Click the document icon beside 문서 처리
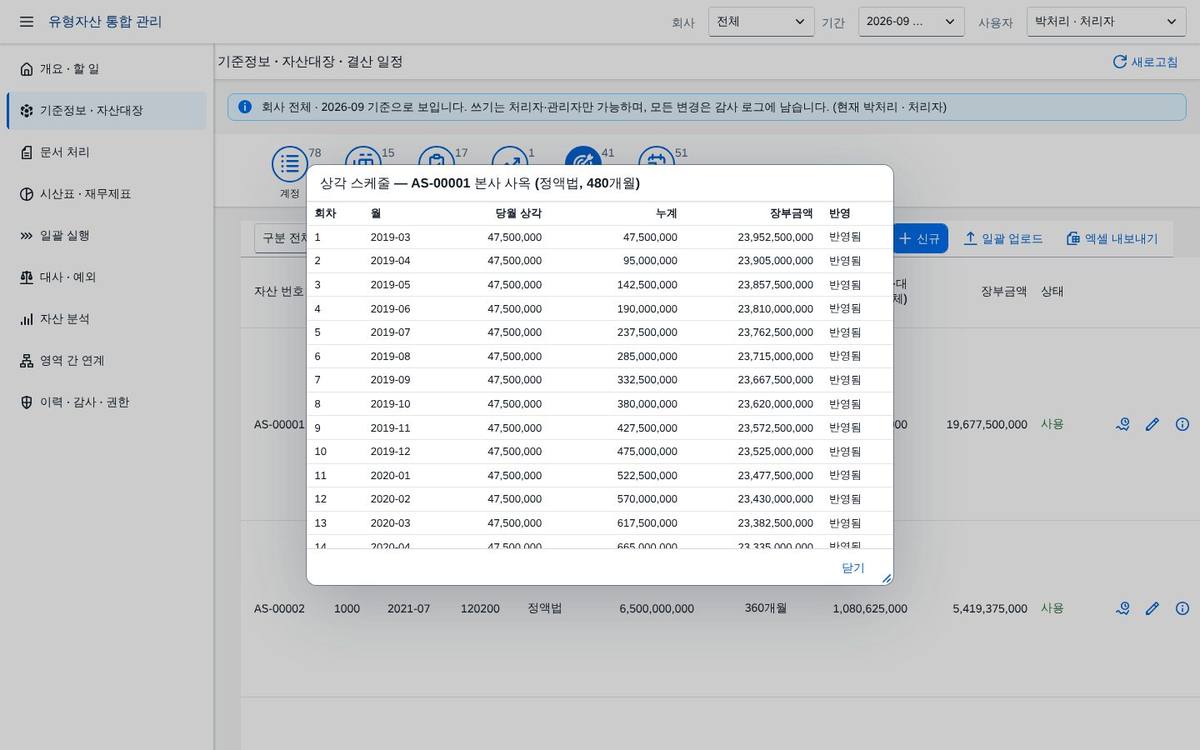 (27, 152)
